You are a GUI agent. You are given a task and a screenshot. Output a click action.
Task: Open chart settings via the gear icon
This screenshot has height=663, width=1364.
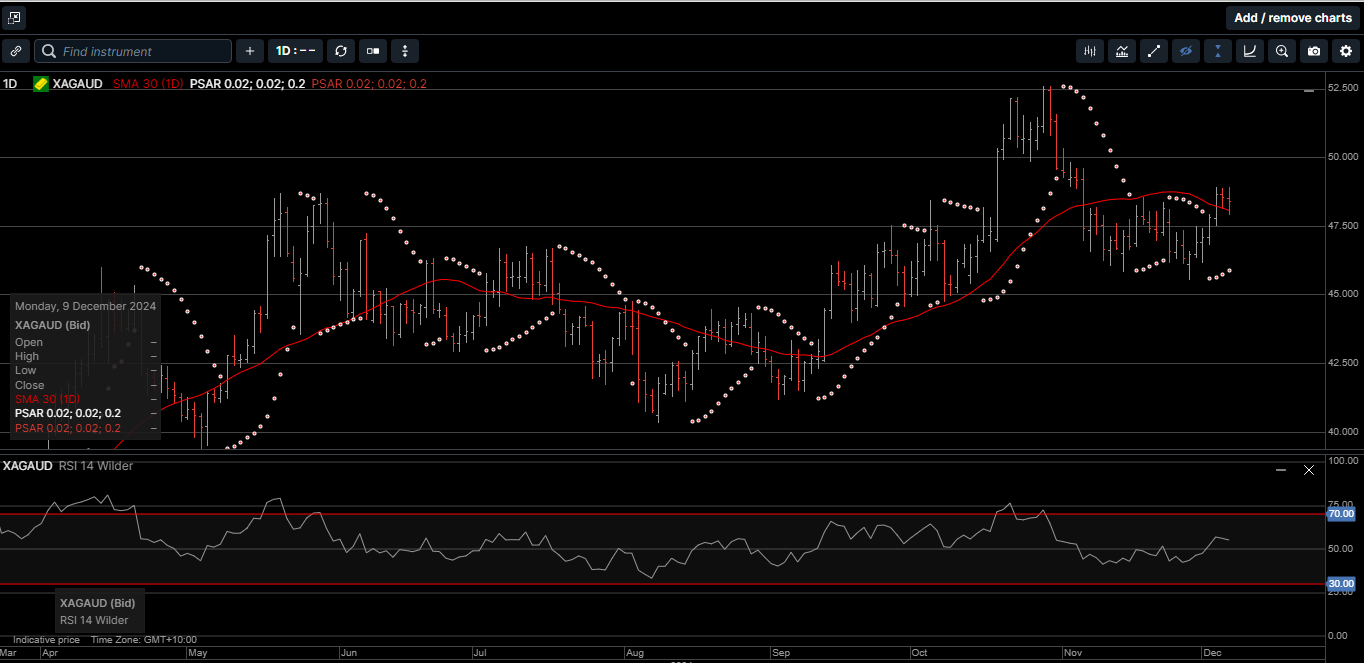coord(1345,51)
